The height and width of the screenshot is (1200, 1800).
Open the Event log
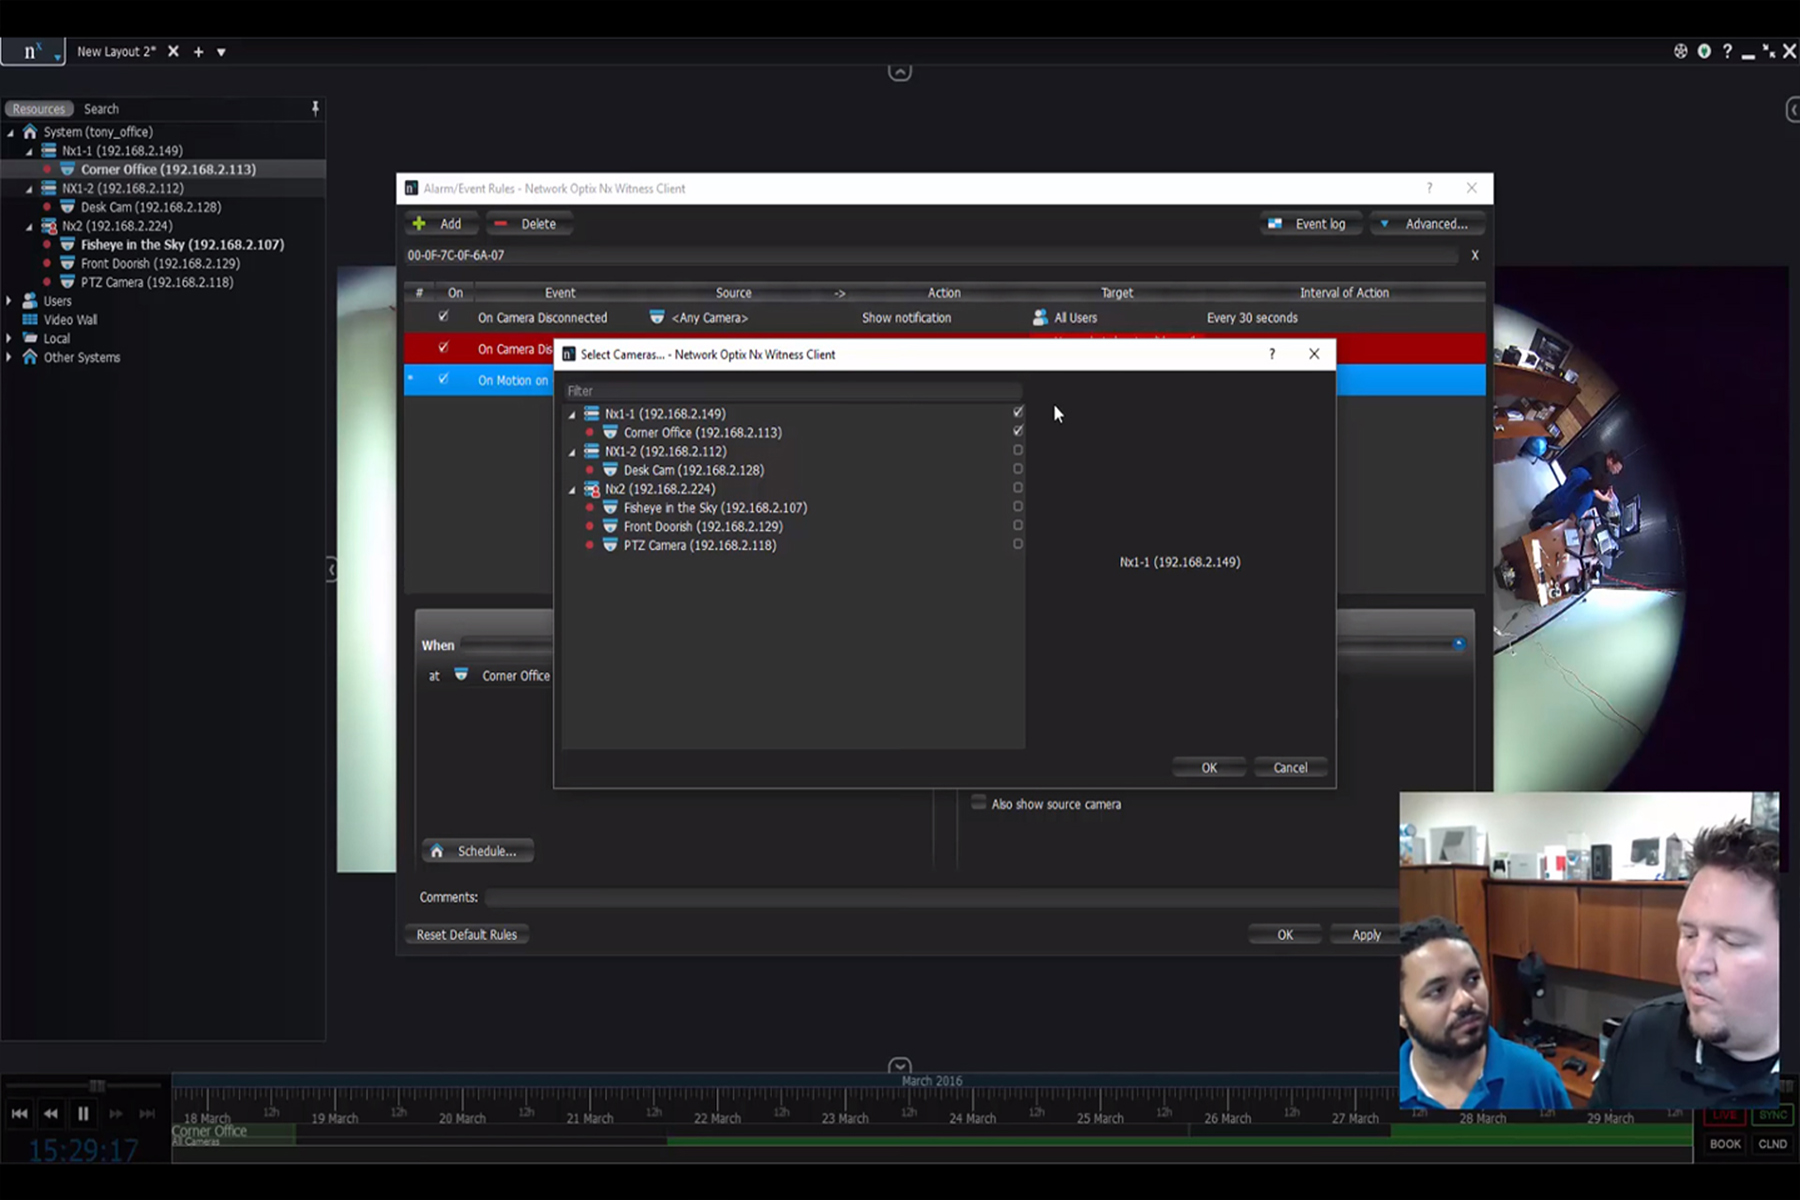click(x=1309, y=224)
